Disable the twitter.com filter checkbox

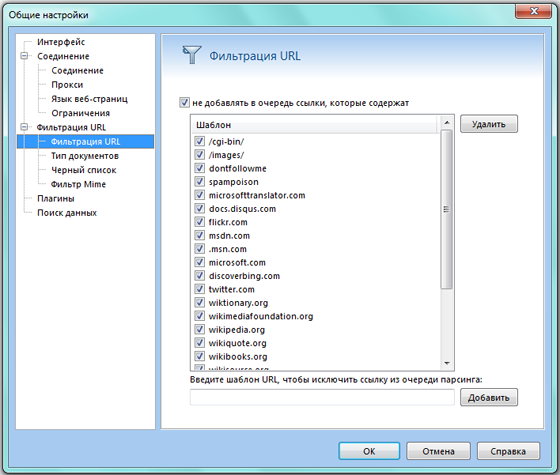199,289
